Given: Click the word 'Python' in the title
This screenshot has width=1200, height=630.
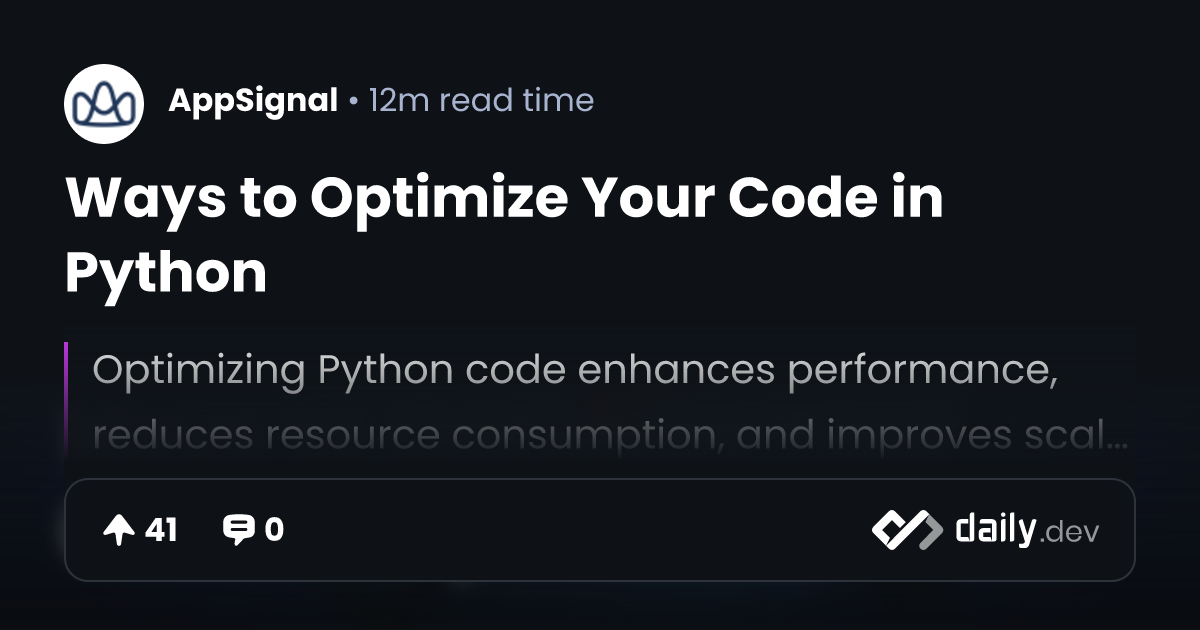Looking at the screenshot, I should tap(166, 272).
